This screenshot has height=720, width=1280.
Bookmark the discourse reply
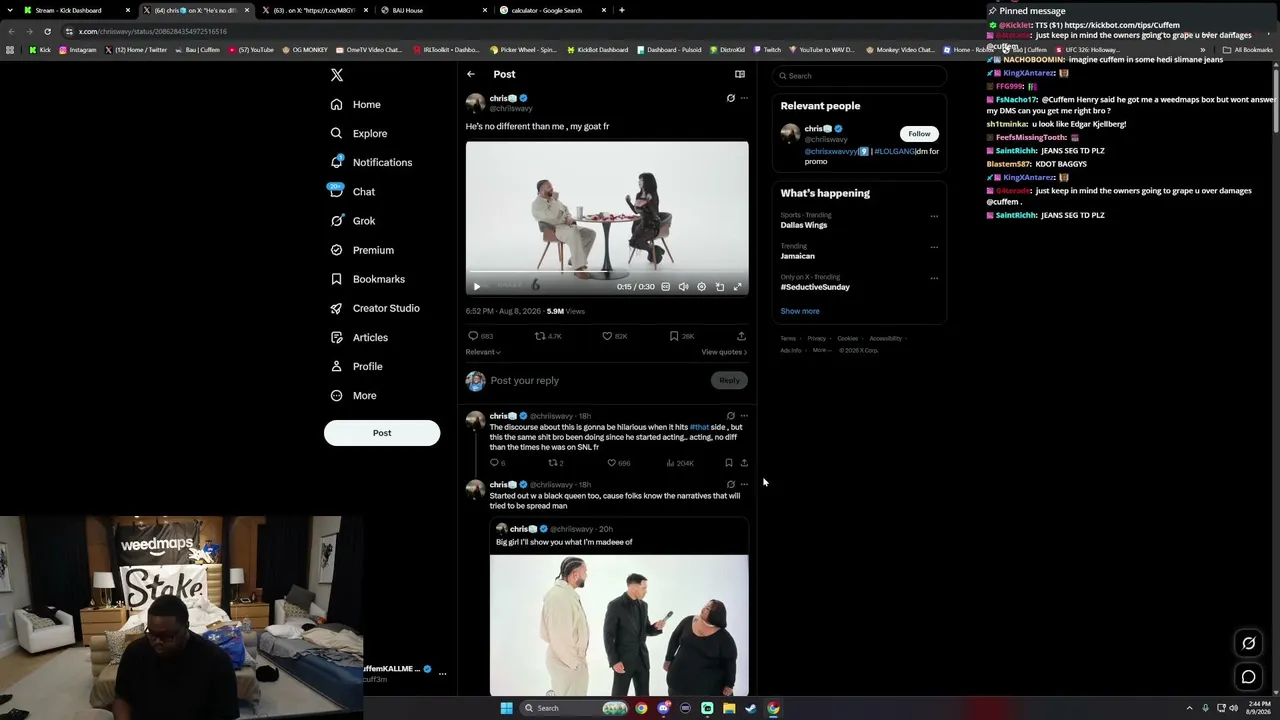click(x=729, y=463)
